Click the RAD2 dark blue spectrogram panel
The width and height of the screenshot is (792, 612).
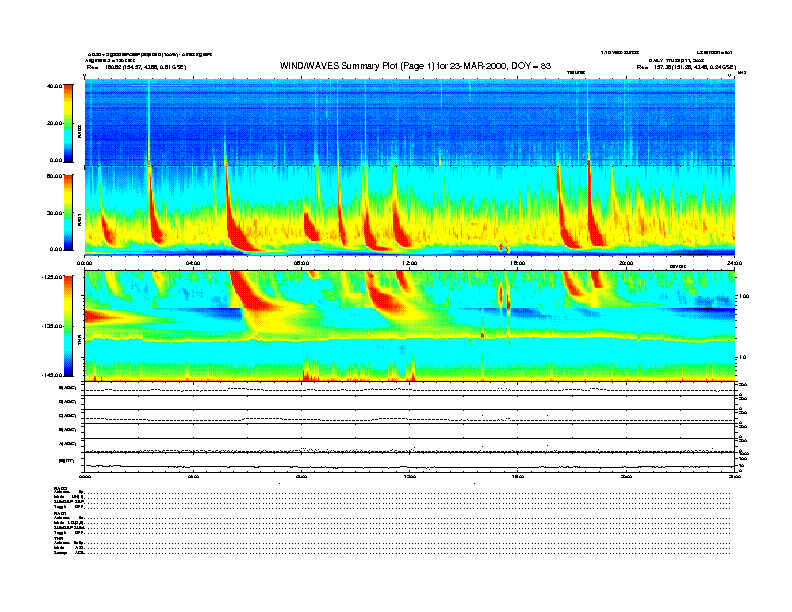(410, 122)
